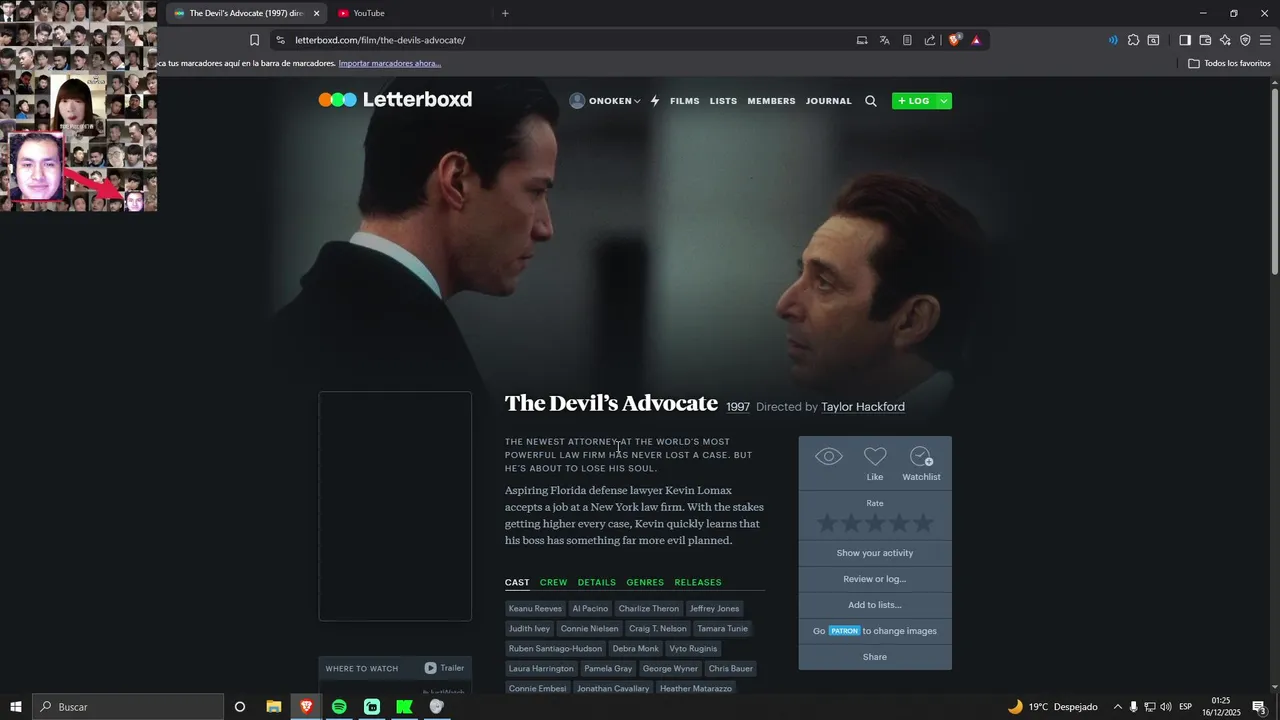Click Add to lists...
This screenshot has width=1280, height=720.
tap(875, 605)
